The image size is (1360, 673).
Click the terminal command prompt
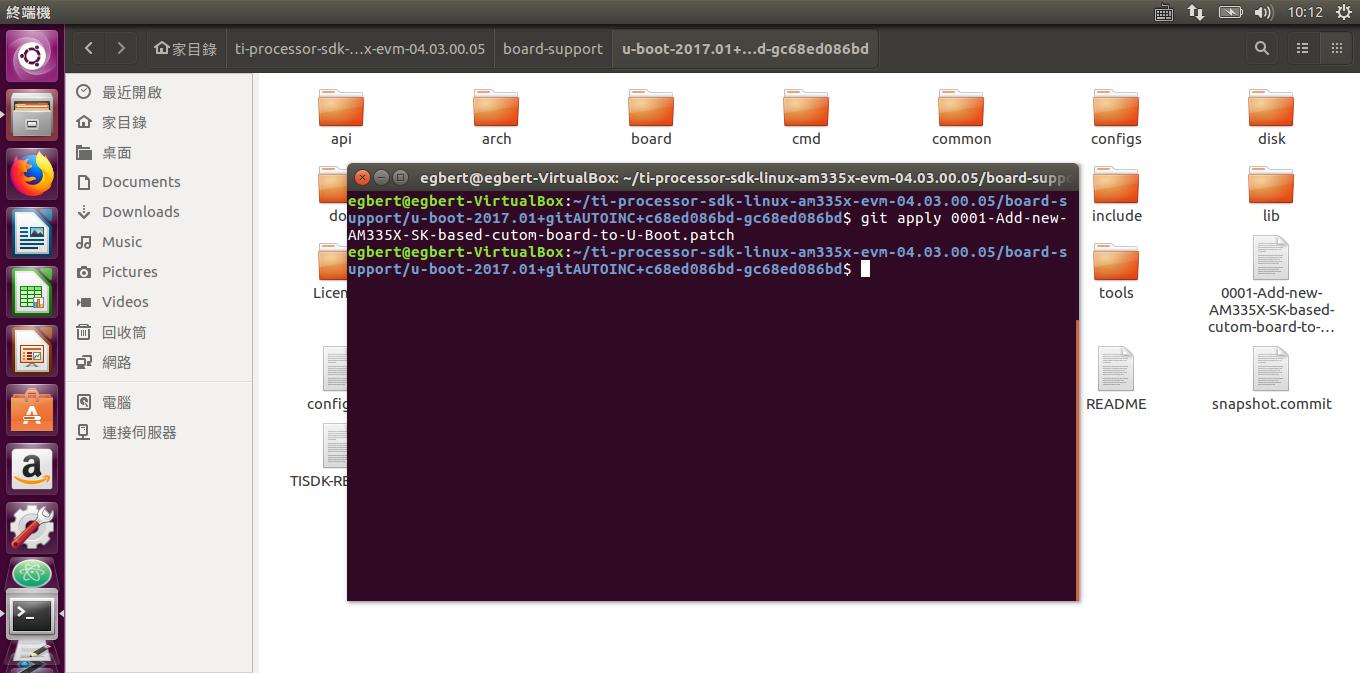click(865, 269)
